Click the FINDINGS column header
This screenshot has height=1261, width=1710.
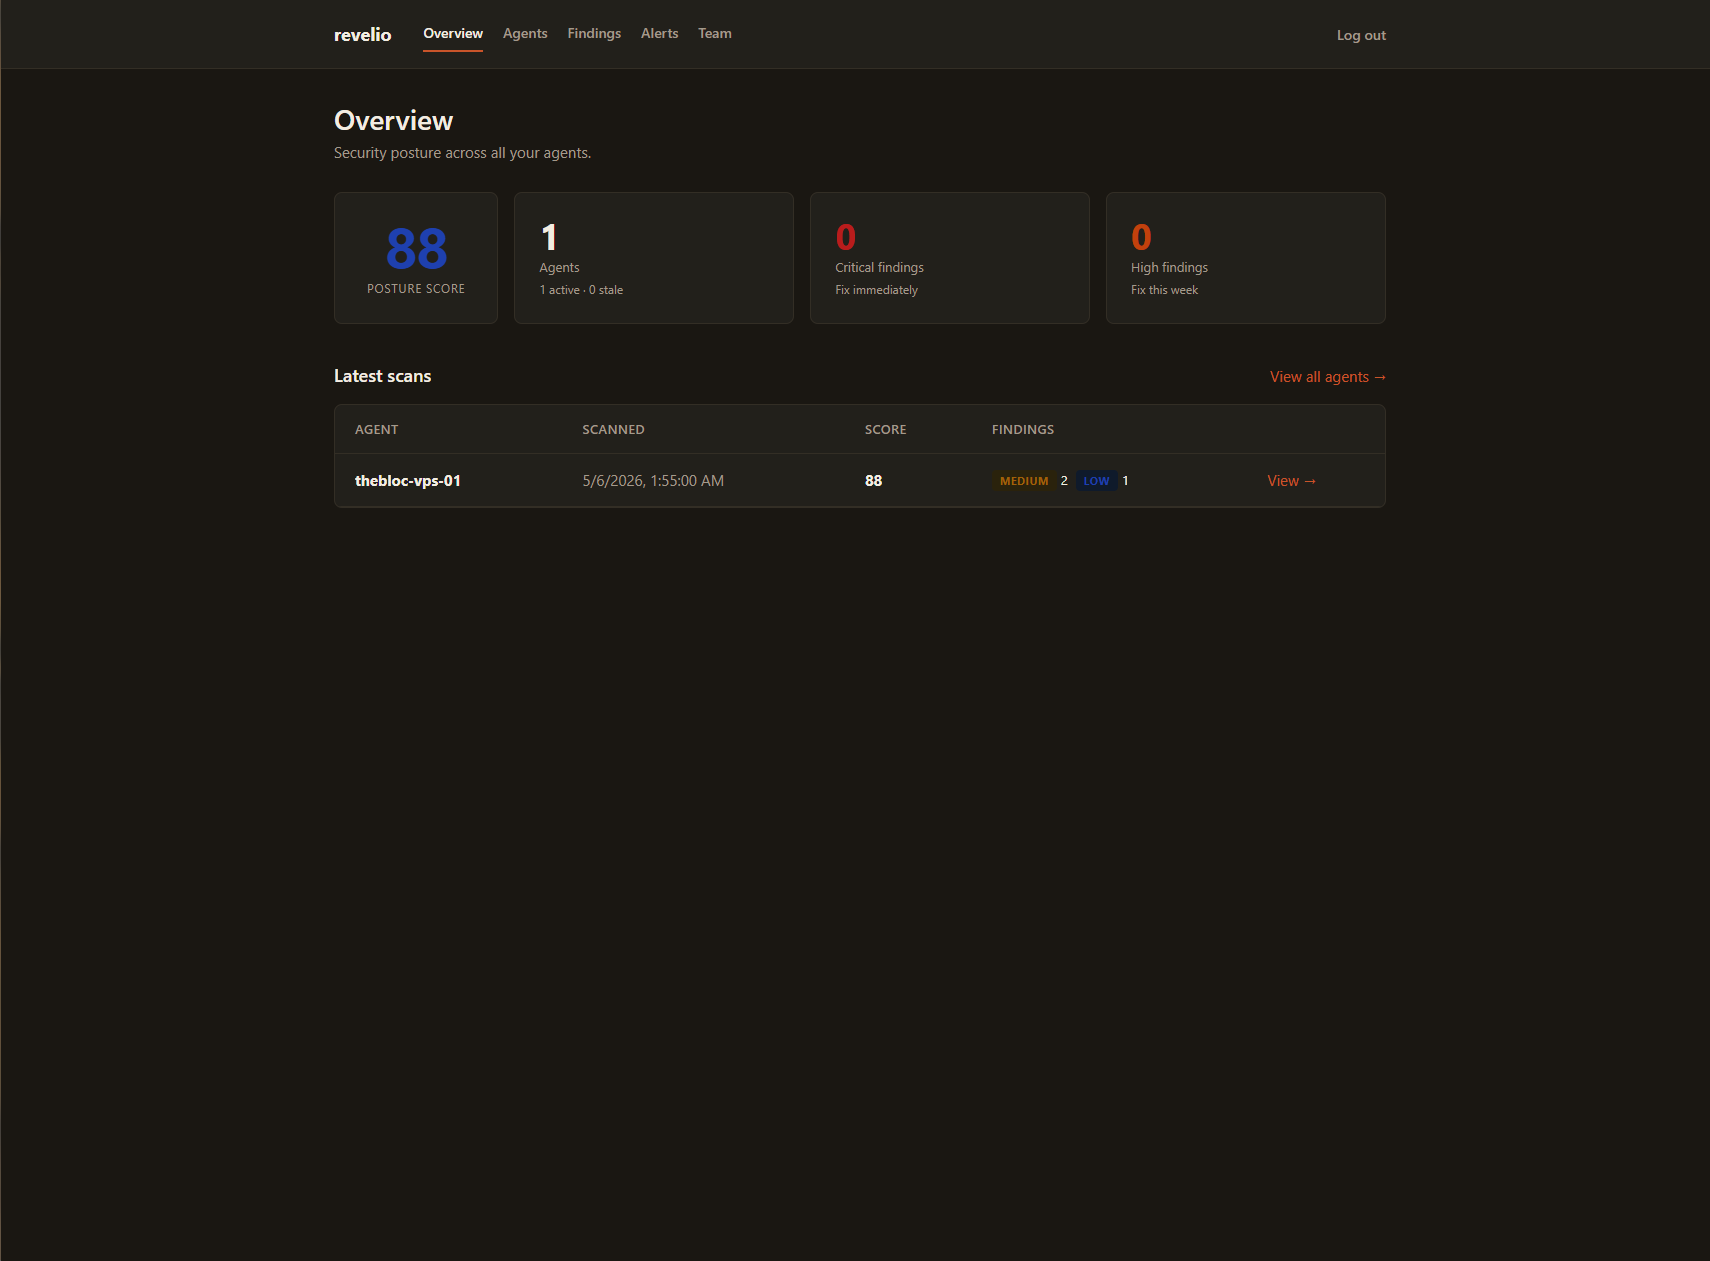pos(1023,430)
